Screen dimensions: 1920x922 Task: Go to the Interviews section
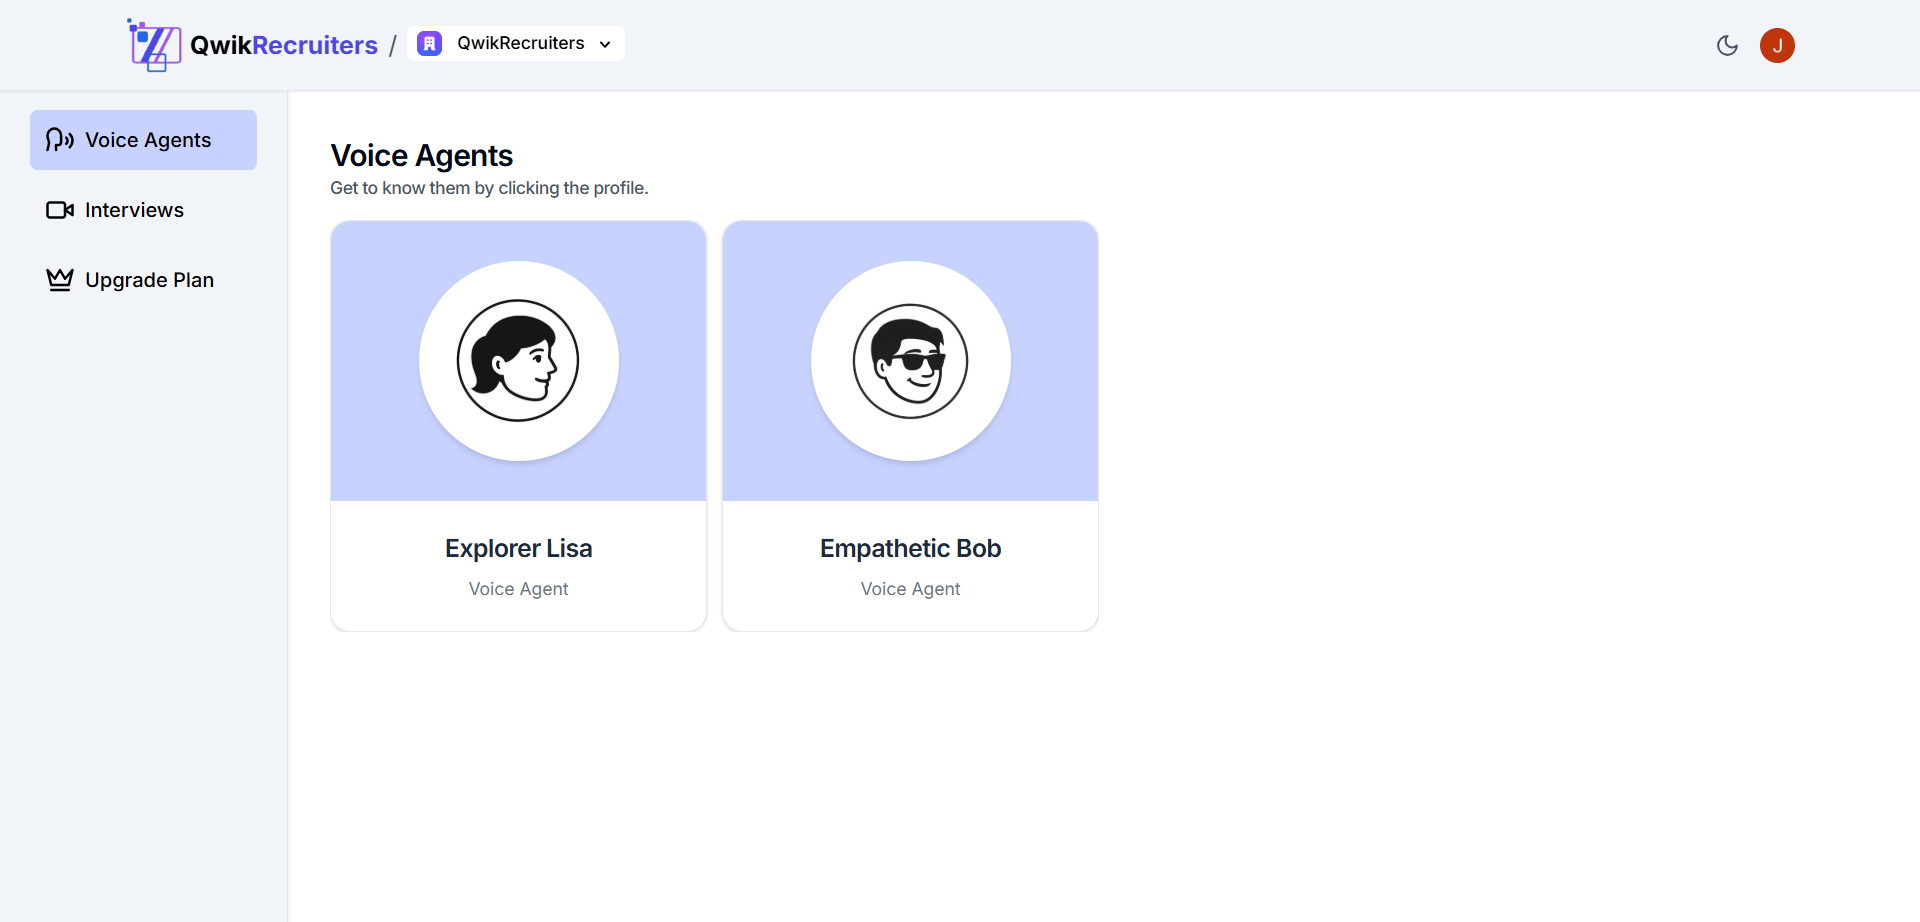click(134, 210)
